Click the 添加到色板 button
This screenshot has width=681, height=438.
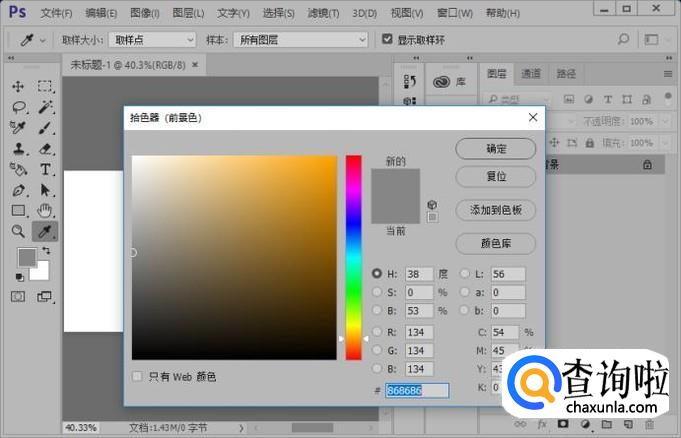tap(496, 210)
